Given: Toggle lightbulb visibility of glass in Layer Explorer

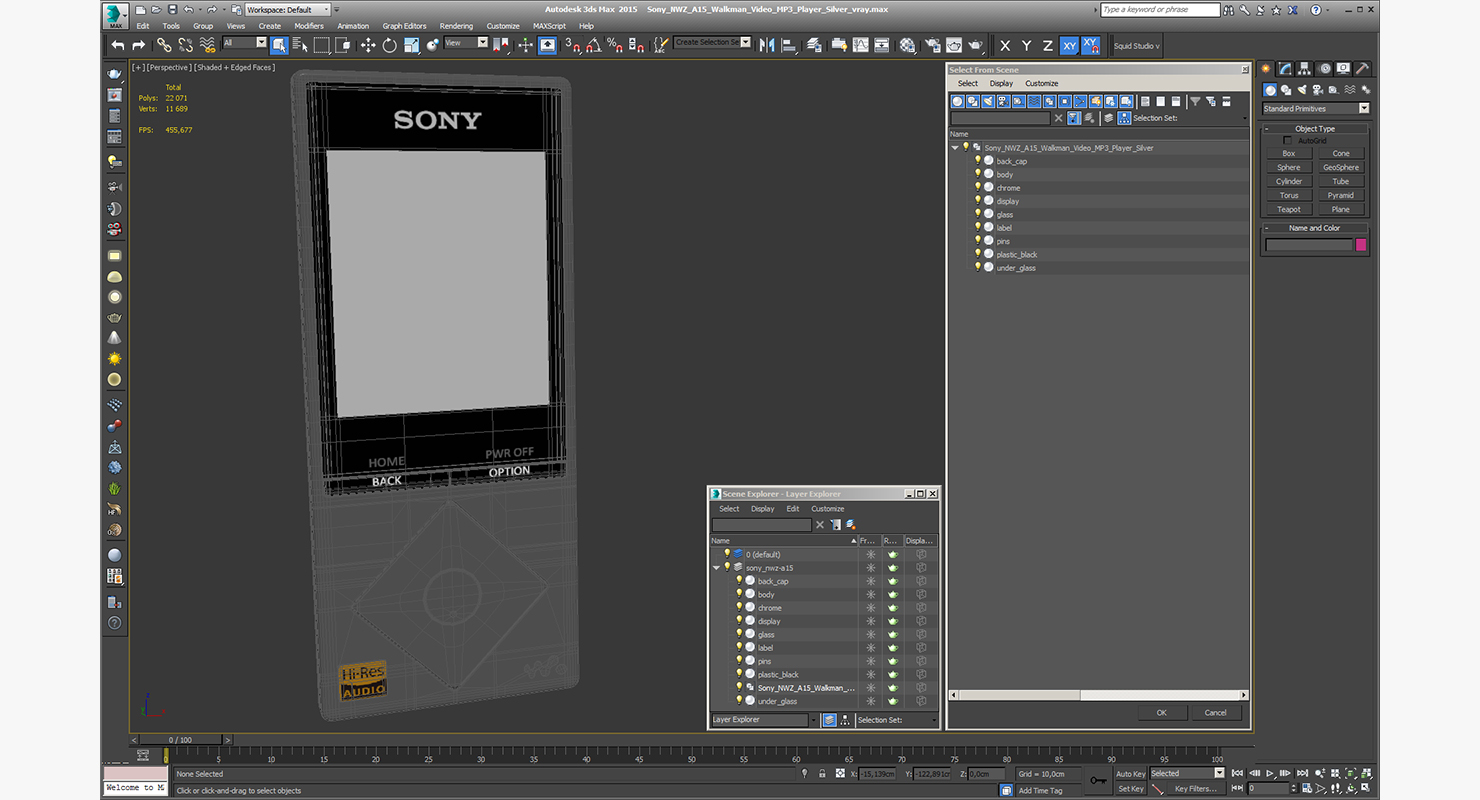Looking at the screenshot, I should pyautogui.click(x=739, y=634).
